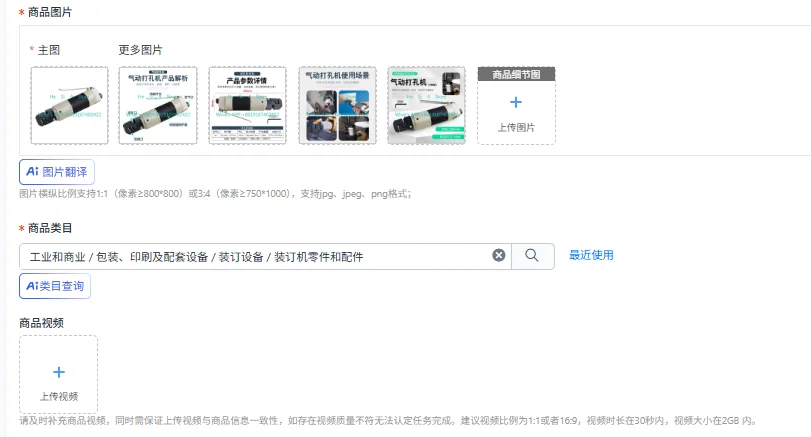Open AI类目查询 category lookup

click(x=55, y=286)
